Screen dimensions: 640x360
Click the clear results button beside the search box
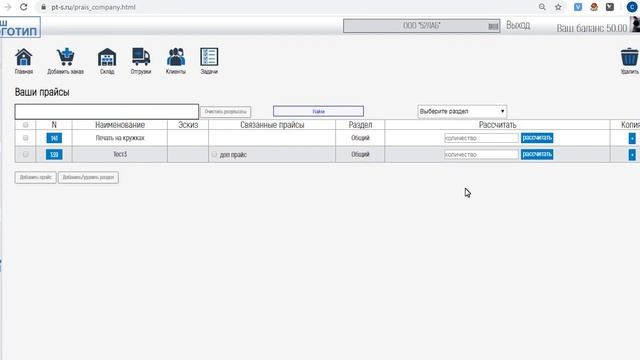point(225,111)
